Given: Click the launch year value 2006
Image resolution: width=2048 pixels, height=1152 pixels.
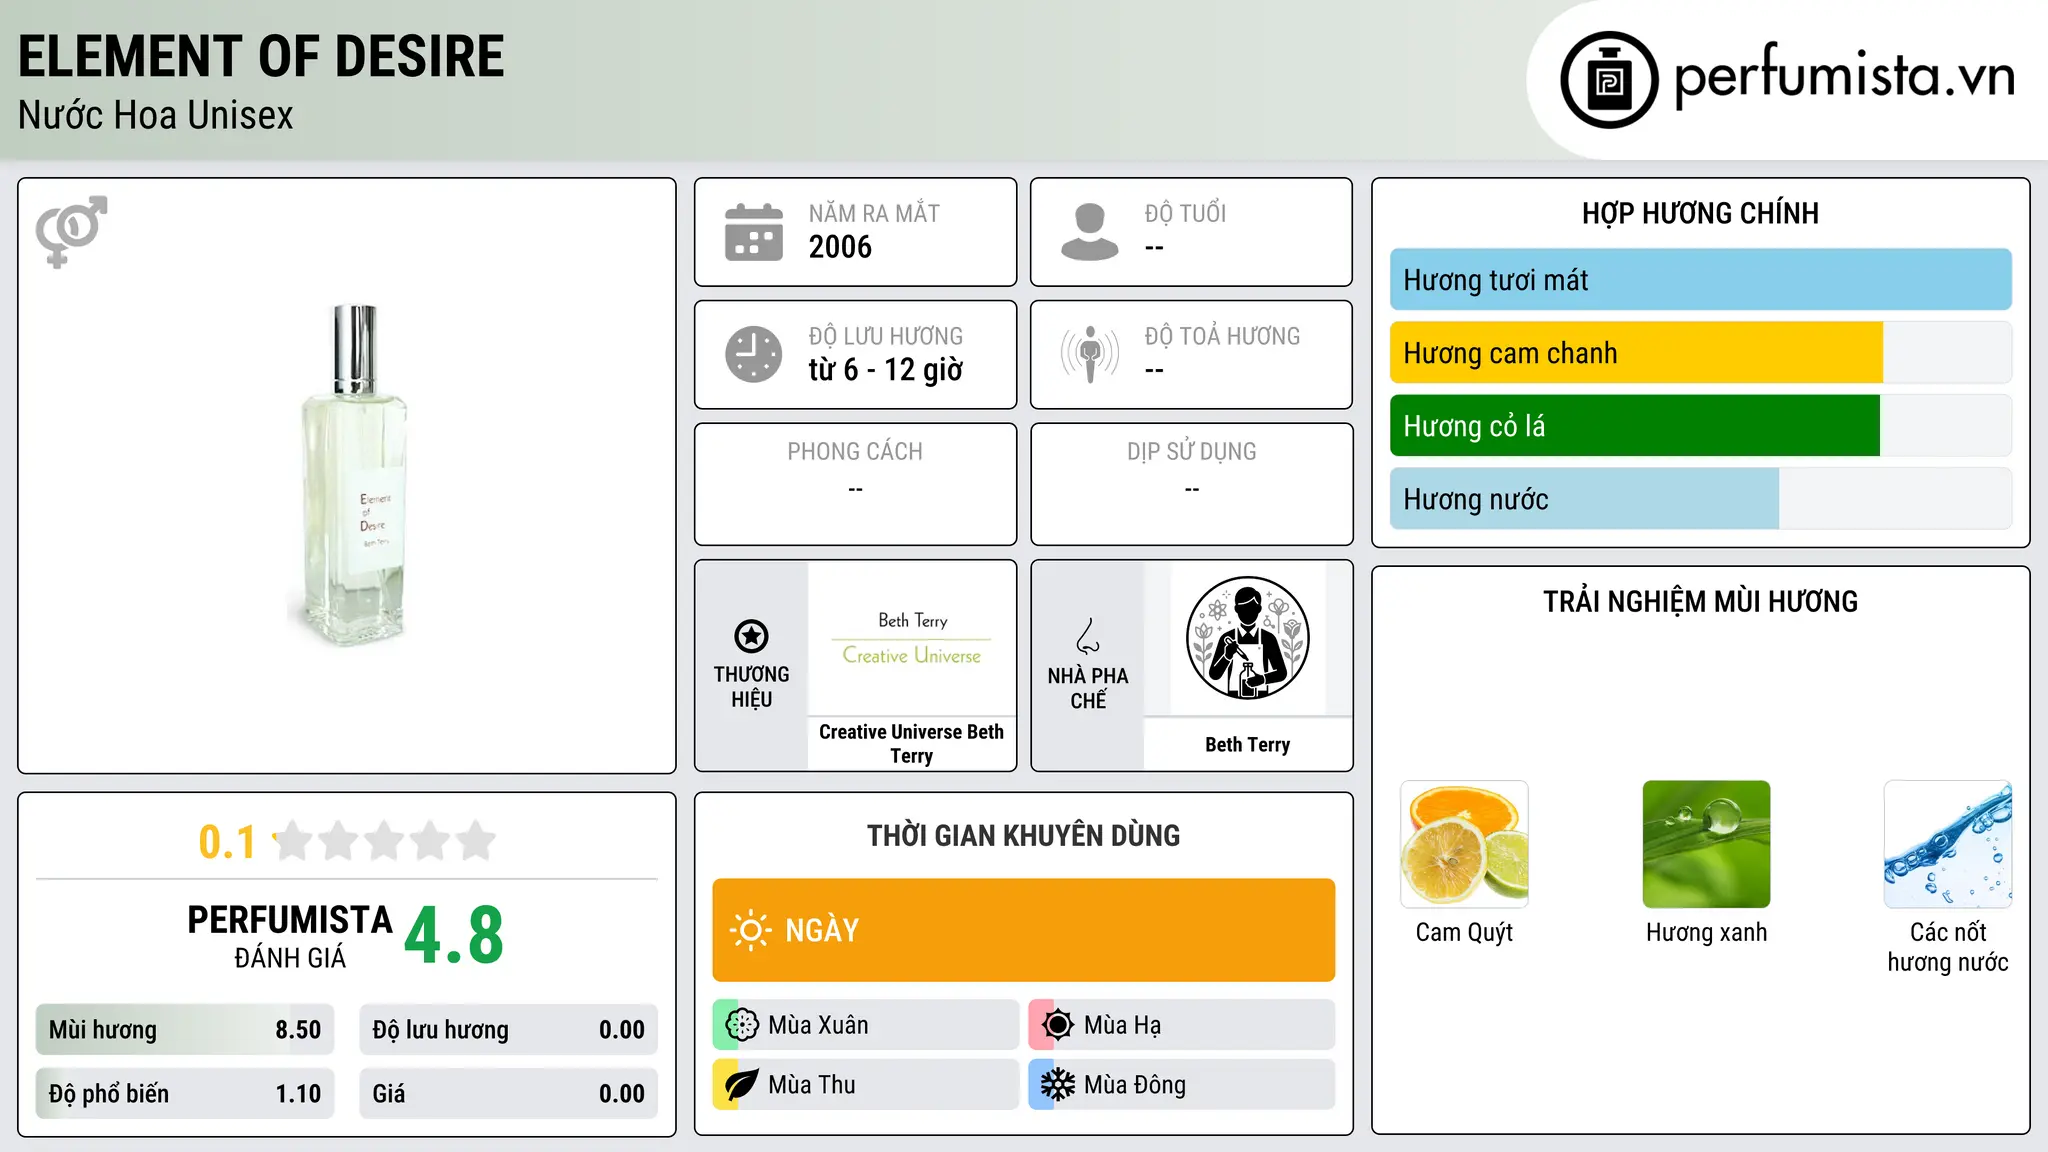Looking at the screenshot, I should [x=840, y=247].
